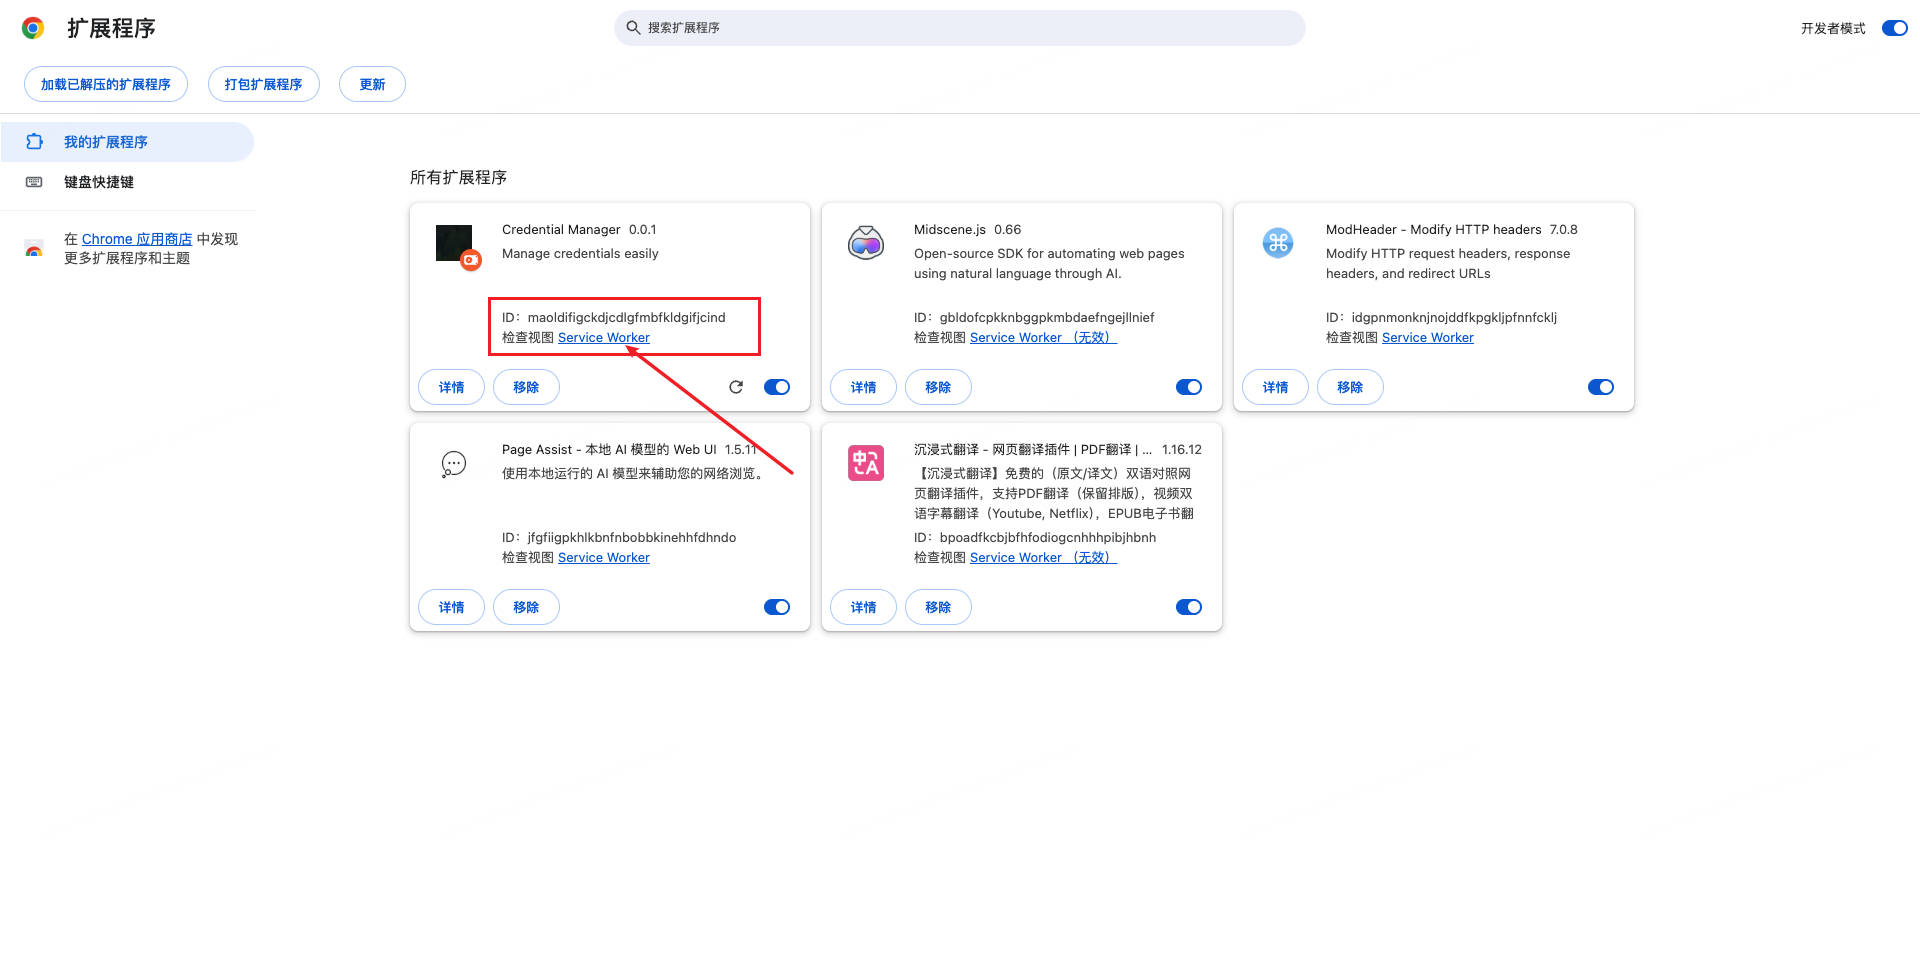Open 详情 for Credential Manager
The width and height of the screenshot is (1920, 958).
(451, 387)
